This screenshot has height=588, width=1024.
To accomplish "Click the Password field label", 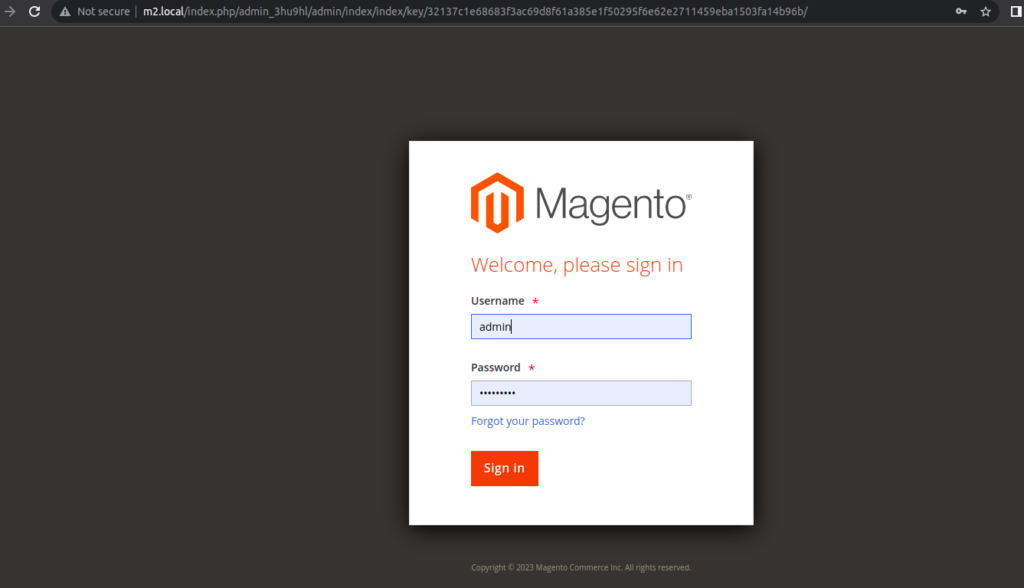I will click(495, 367).
